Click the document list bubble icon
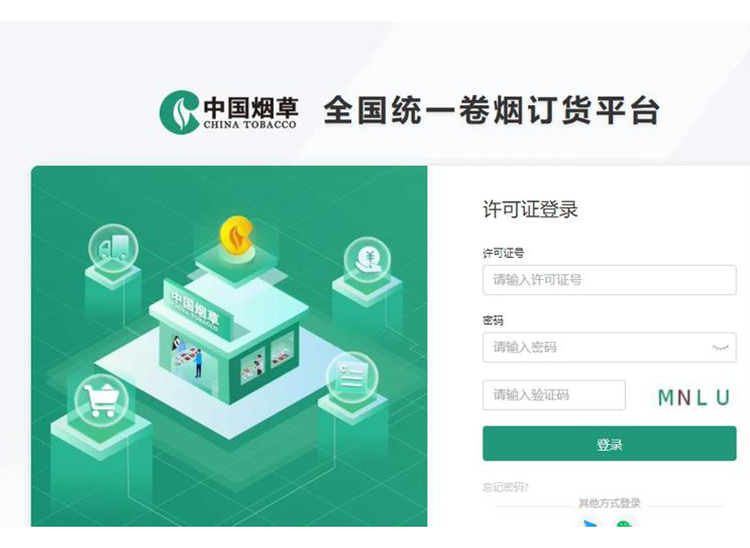Screen dimensions: 750x548 (352, 377)
